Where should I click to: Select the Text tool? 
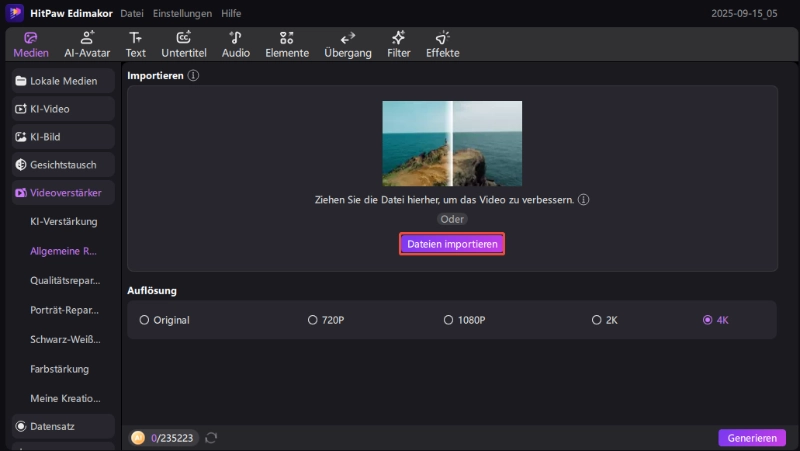[x=136, y=45]
